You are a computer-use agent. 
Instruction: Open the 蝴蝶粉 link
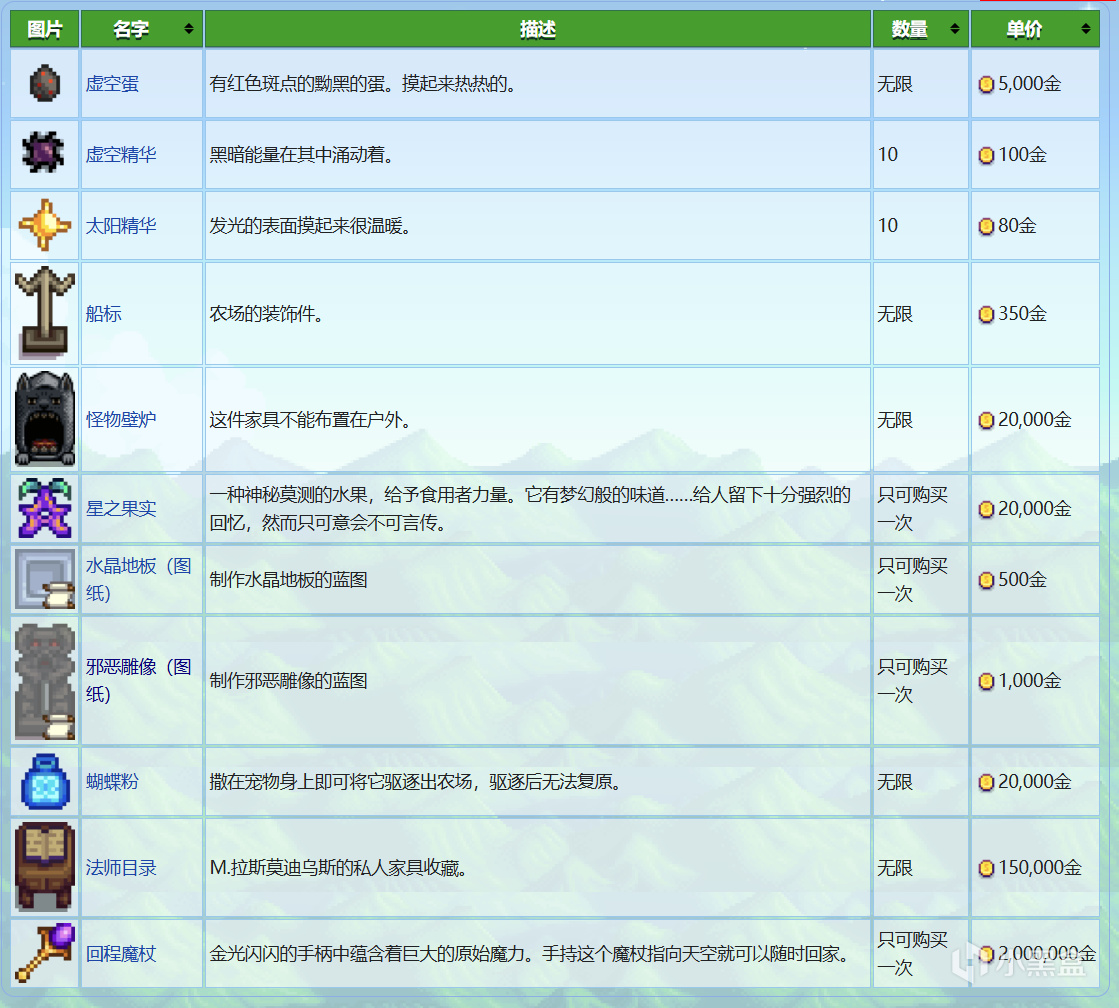pyautogui.click(x=112, y=782)
